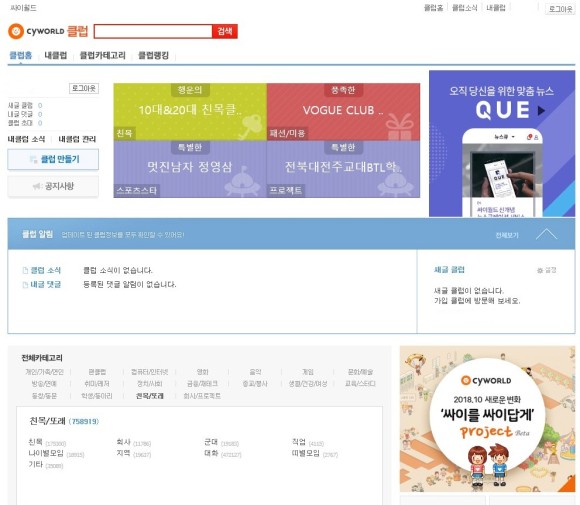Click the search input field

pyautogui.click(x=153, y=31)
